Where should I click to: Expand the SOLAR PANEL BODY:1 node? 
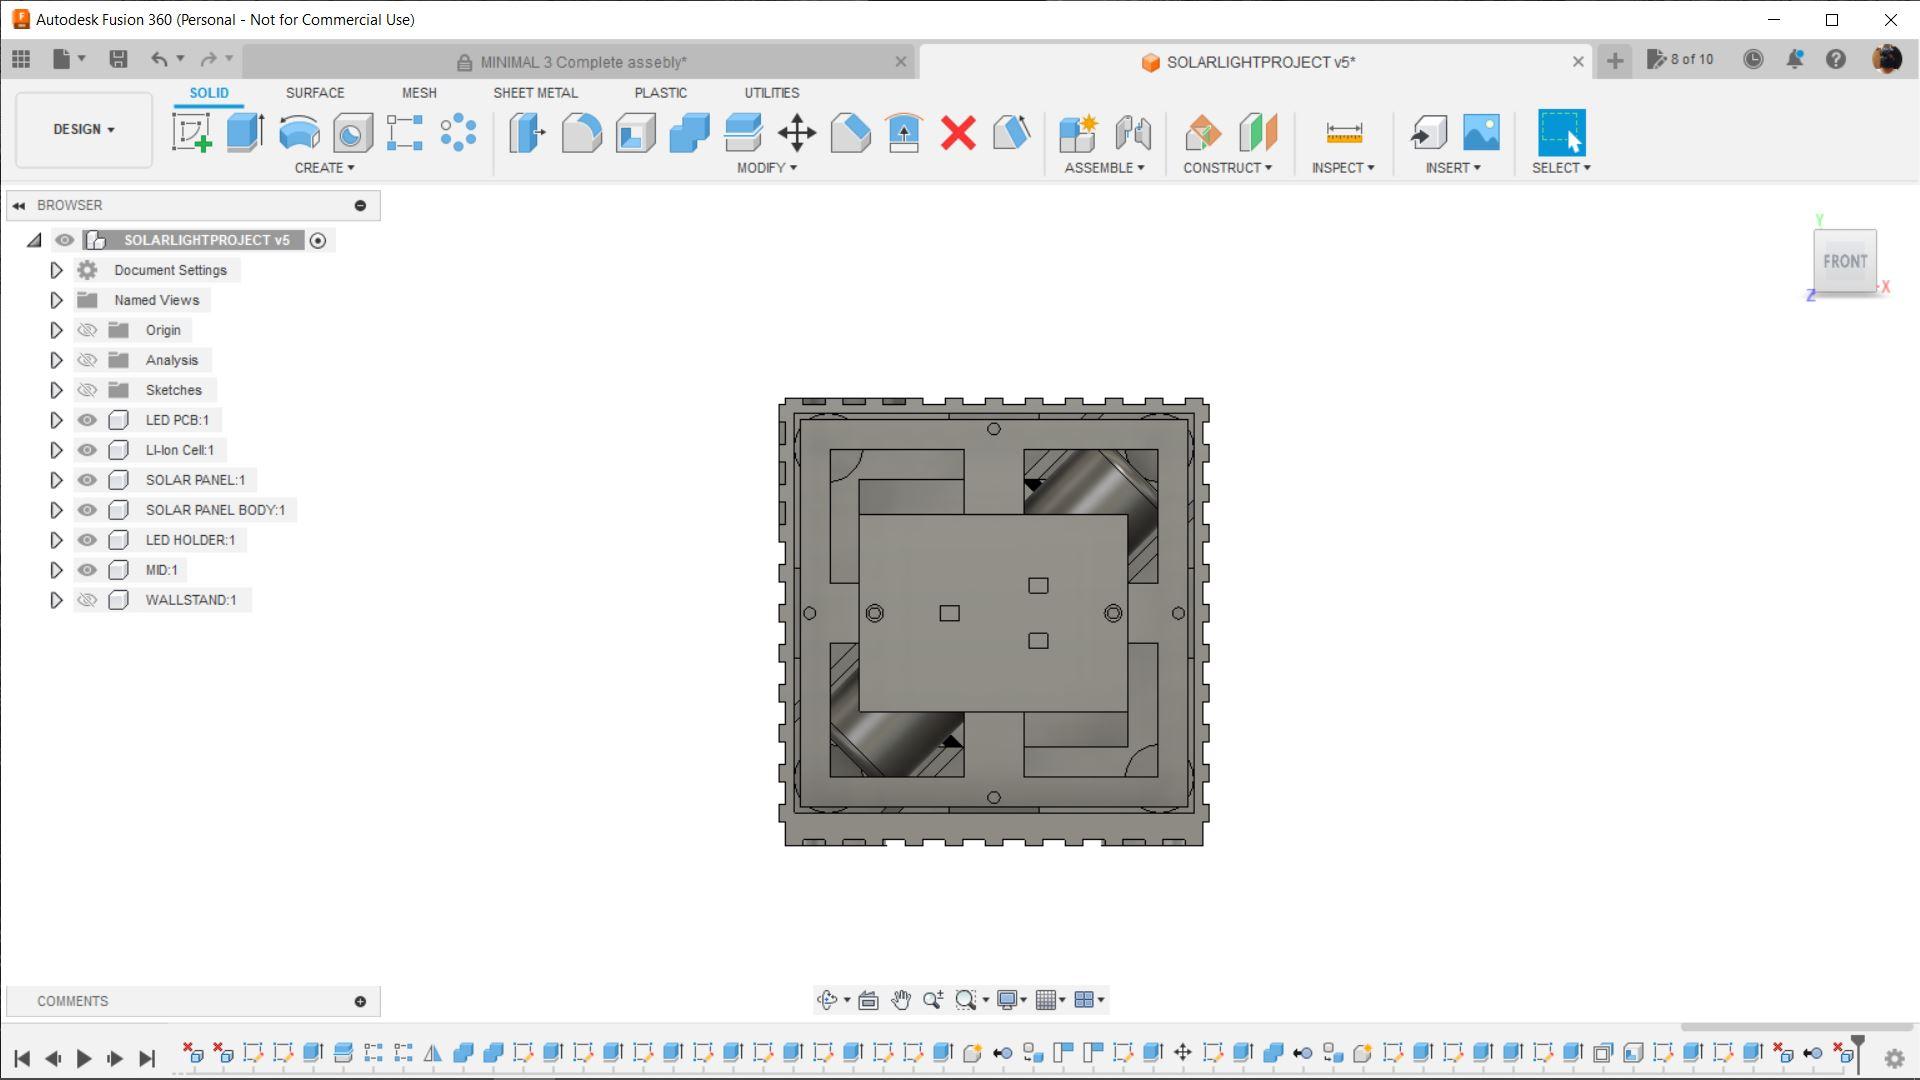coord(56,510)
